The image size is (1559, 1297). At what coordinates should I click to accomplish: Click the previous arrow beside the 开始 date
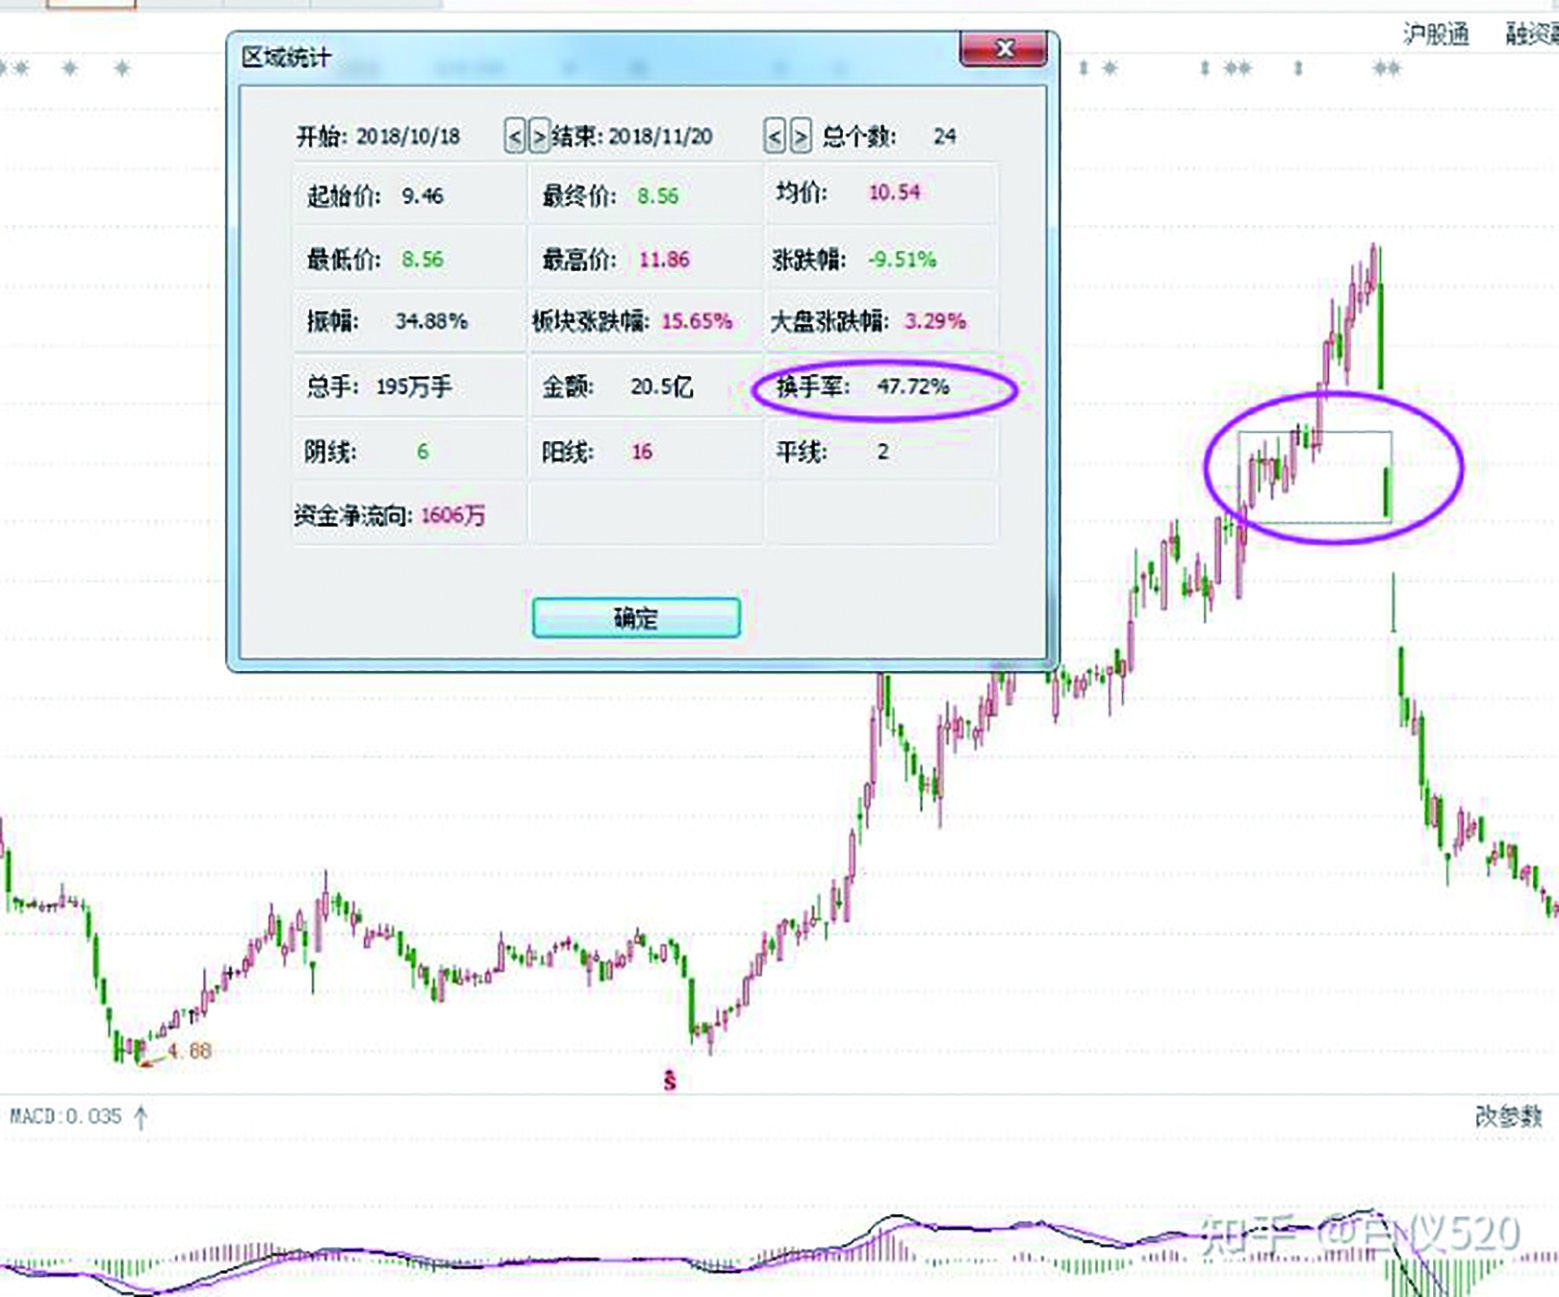pyautogui.click(x=513, y=136)
